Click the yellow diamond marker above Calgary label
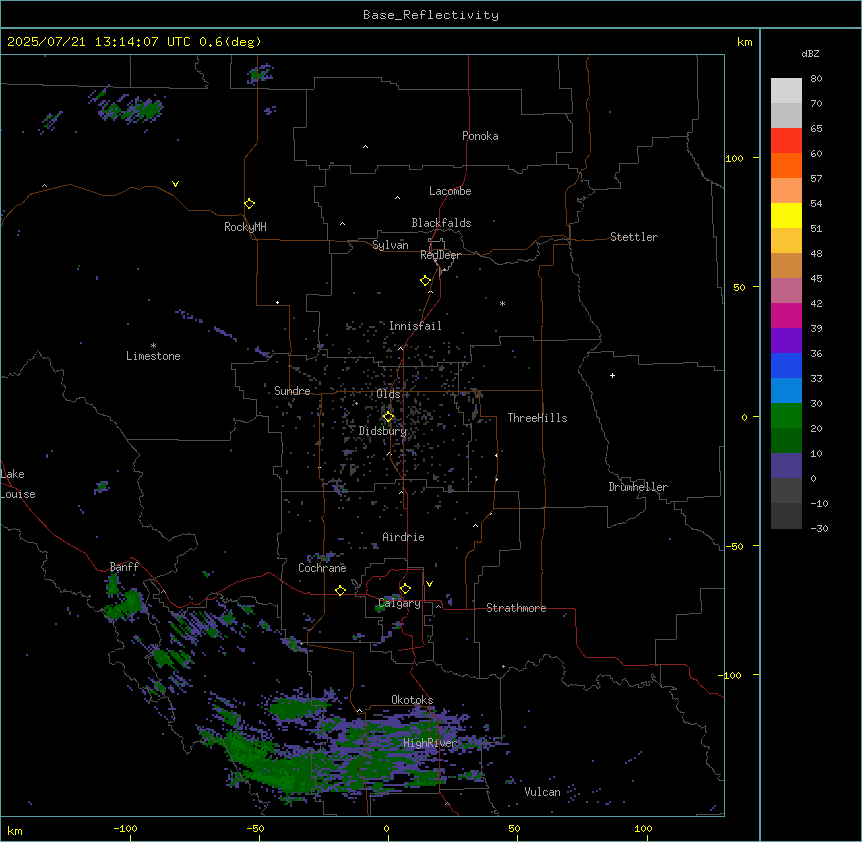This screenshot has height=842, width=862. tap(405, 588)
